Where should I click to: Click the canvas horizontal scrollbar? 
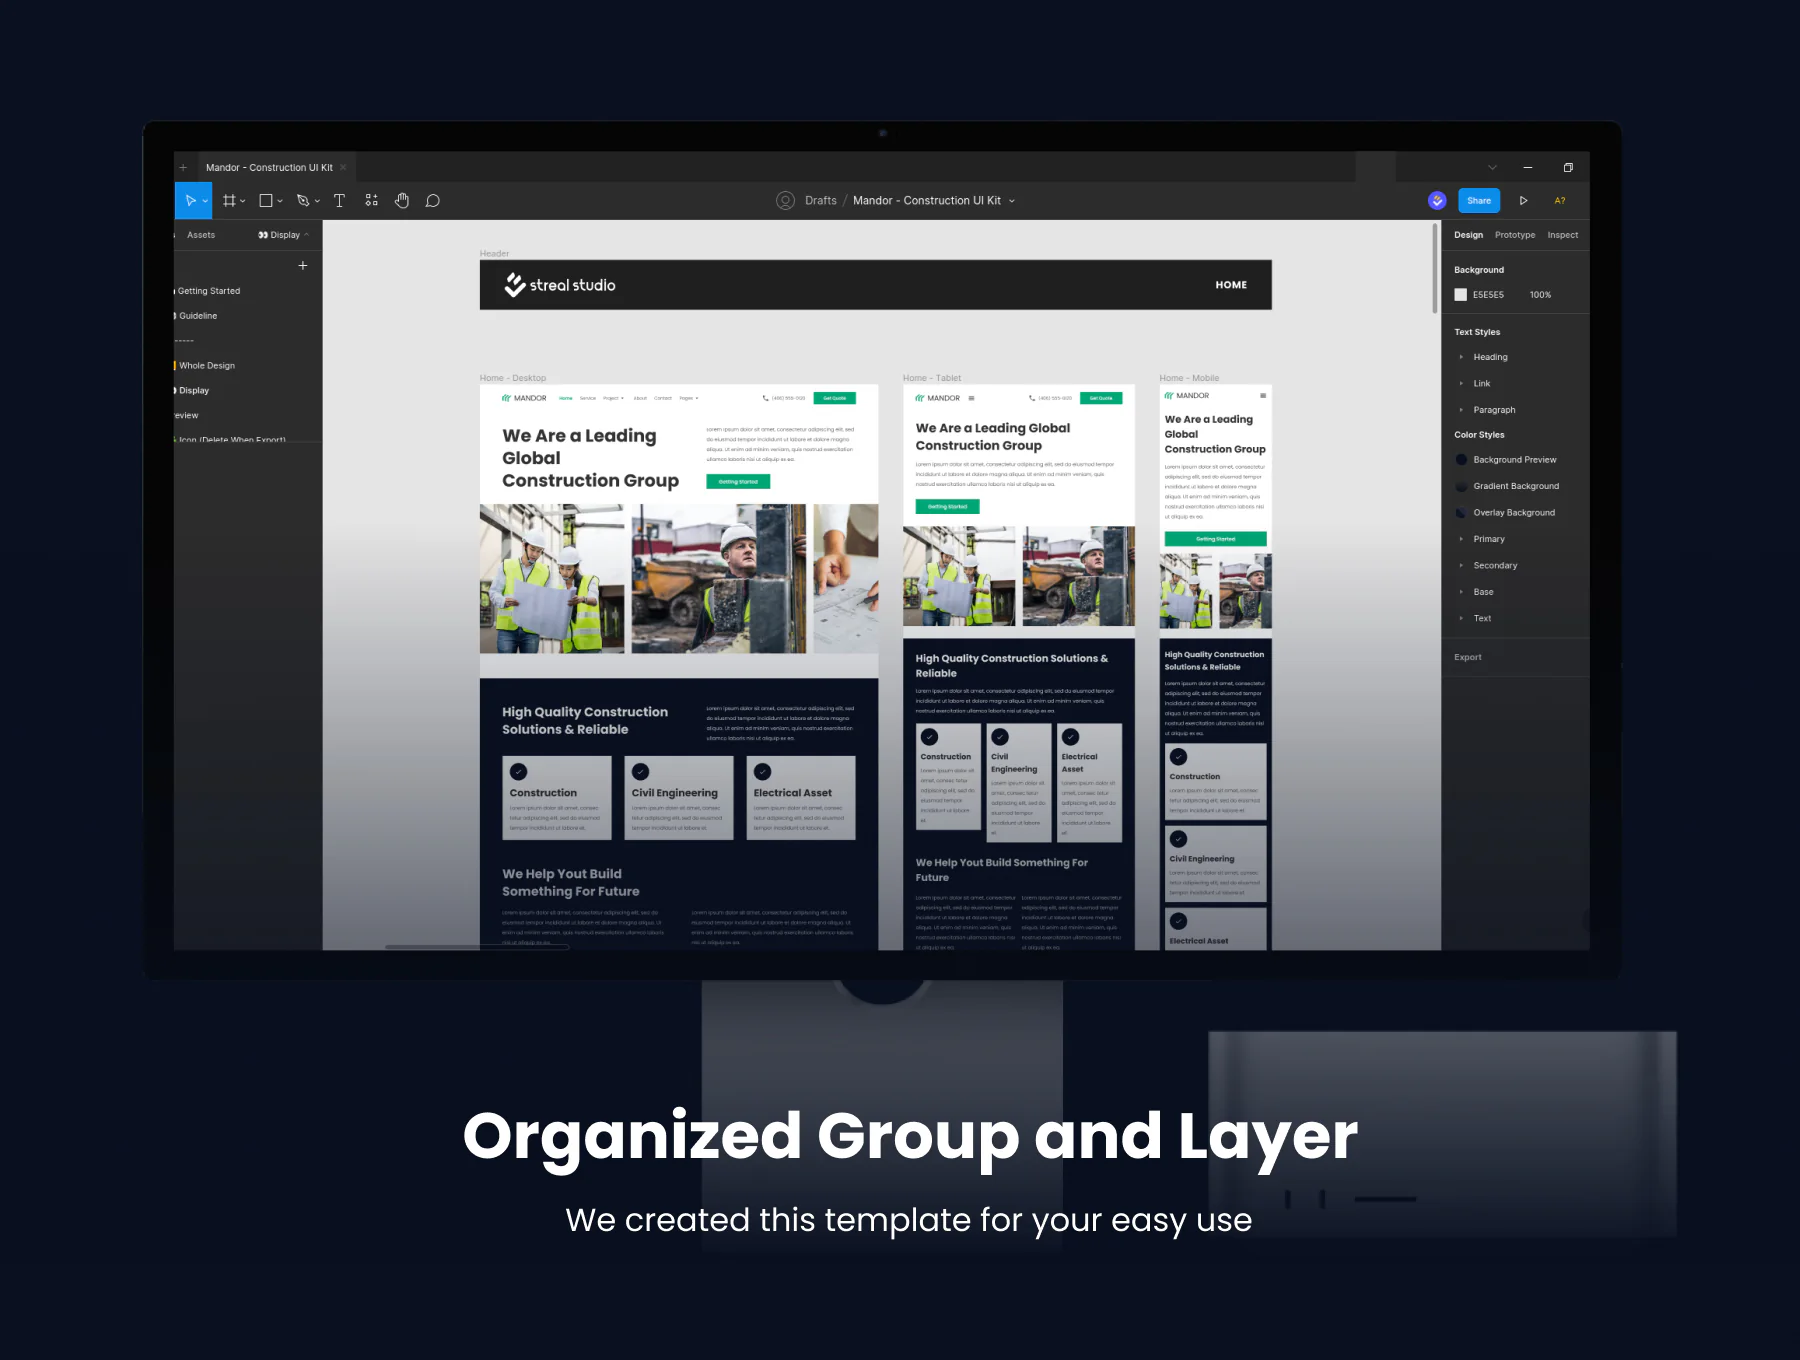pyautogui.click(x=477, y=946)
